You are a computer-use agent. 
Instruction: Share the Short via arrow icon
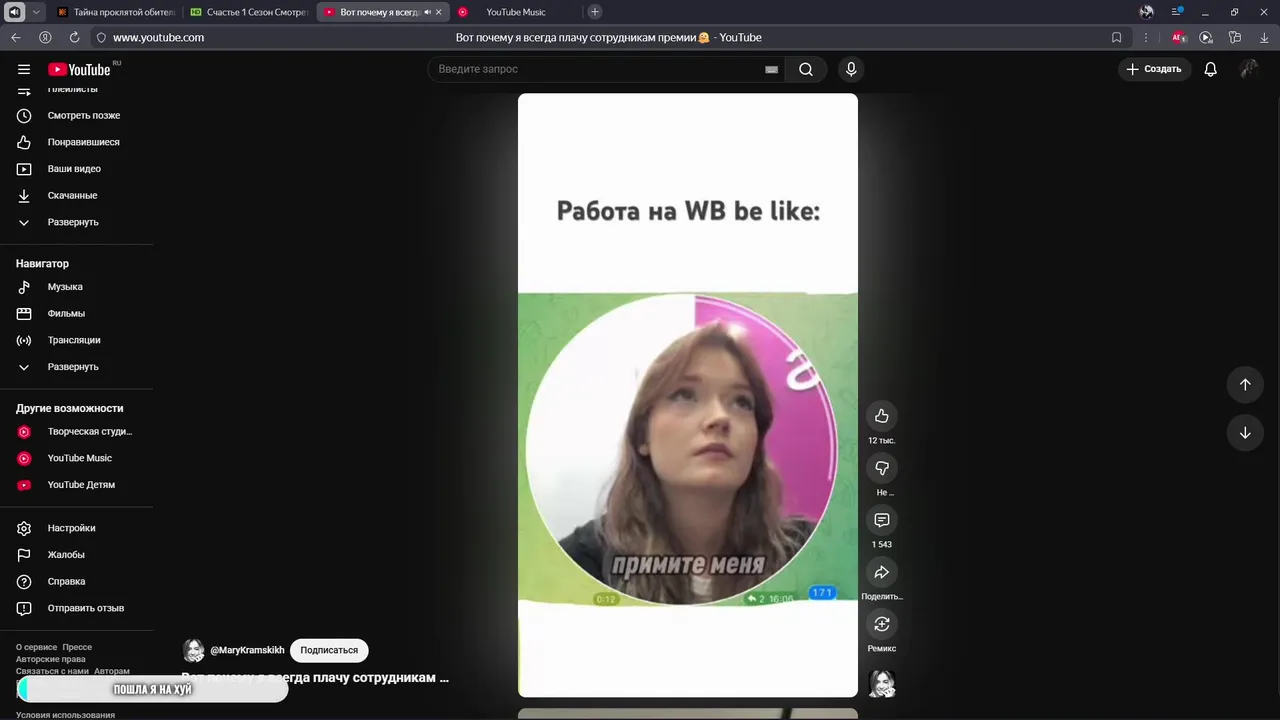pyautogui.click(x=881, y=572)
